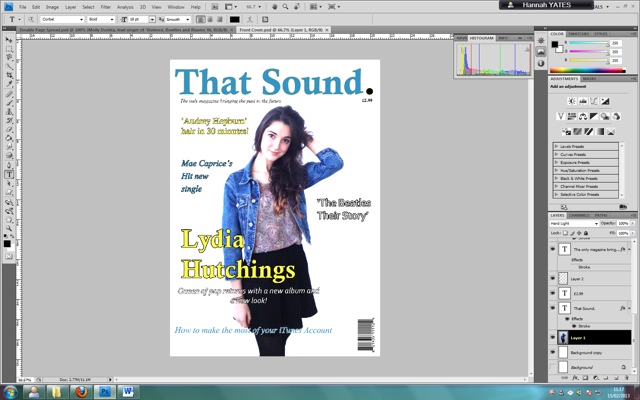The image size is (640, 400).
Task: Select the Brush tool
Action: point(9,103)
